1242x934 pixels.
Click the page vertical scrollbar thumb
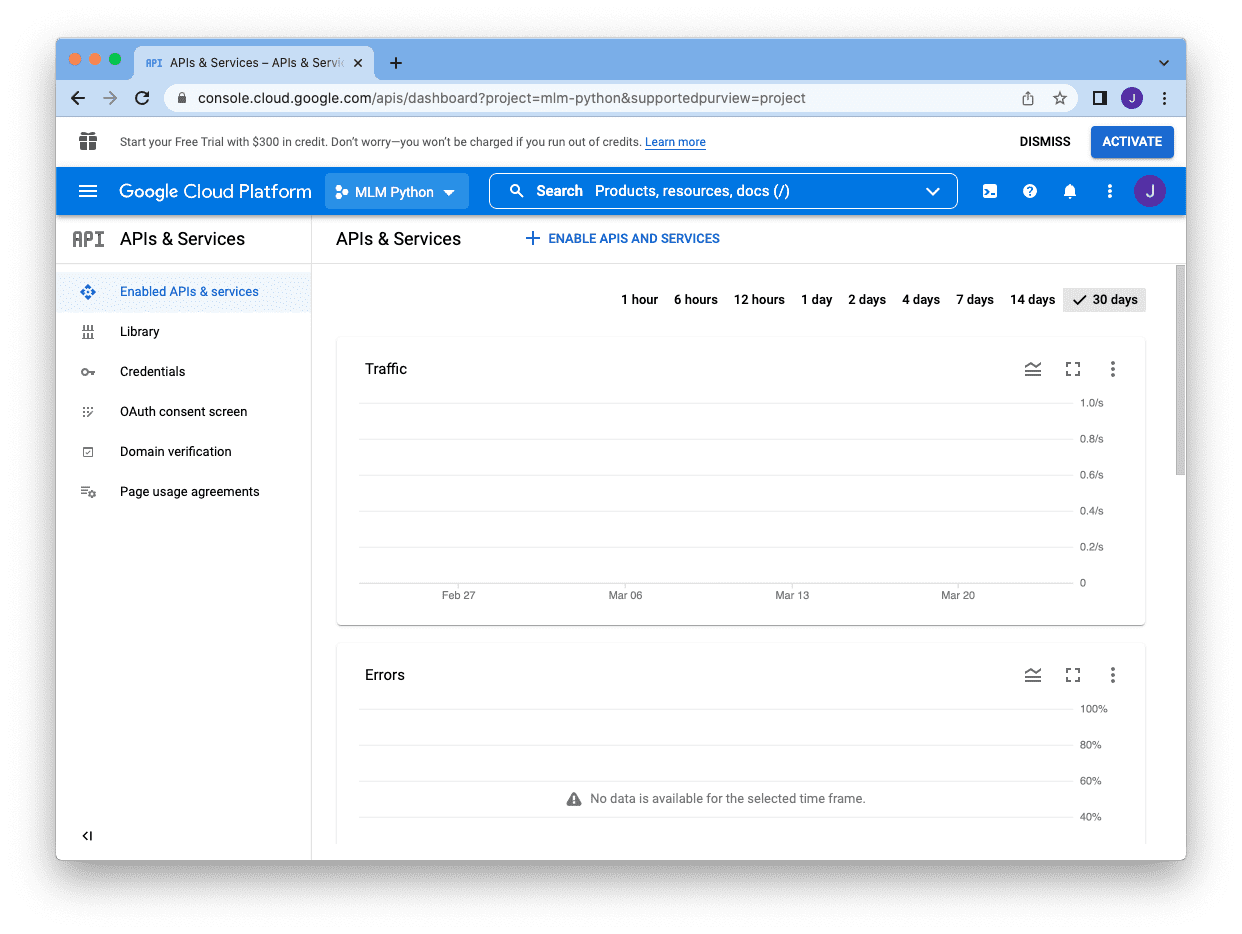(1180, 370)
